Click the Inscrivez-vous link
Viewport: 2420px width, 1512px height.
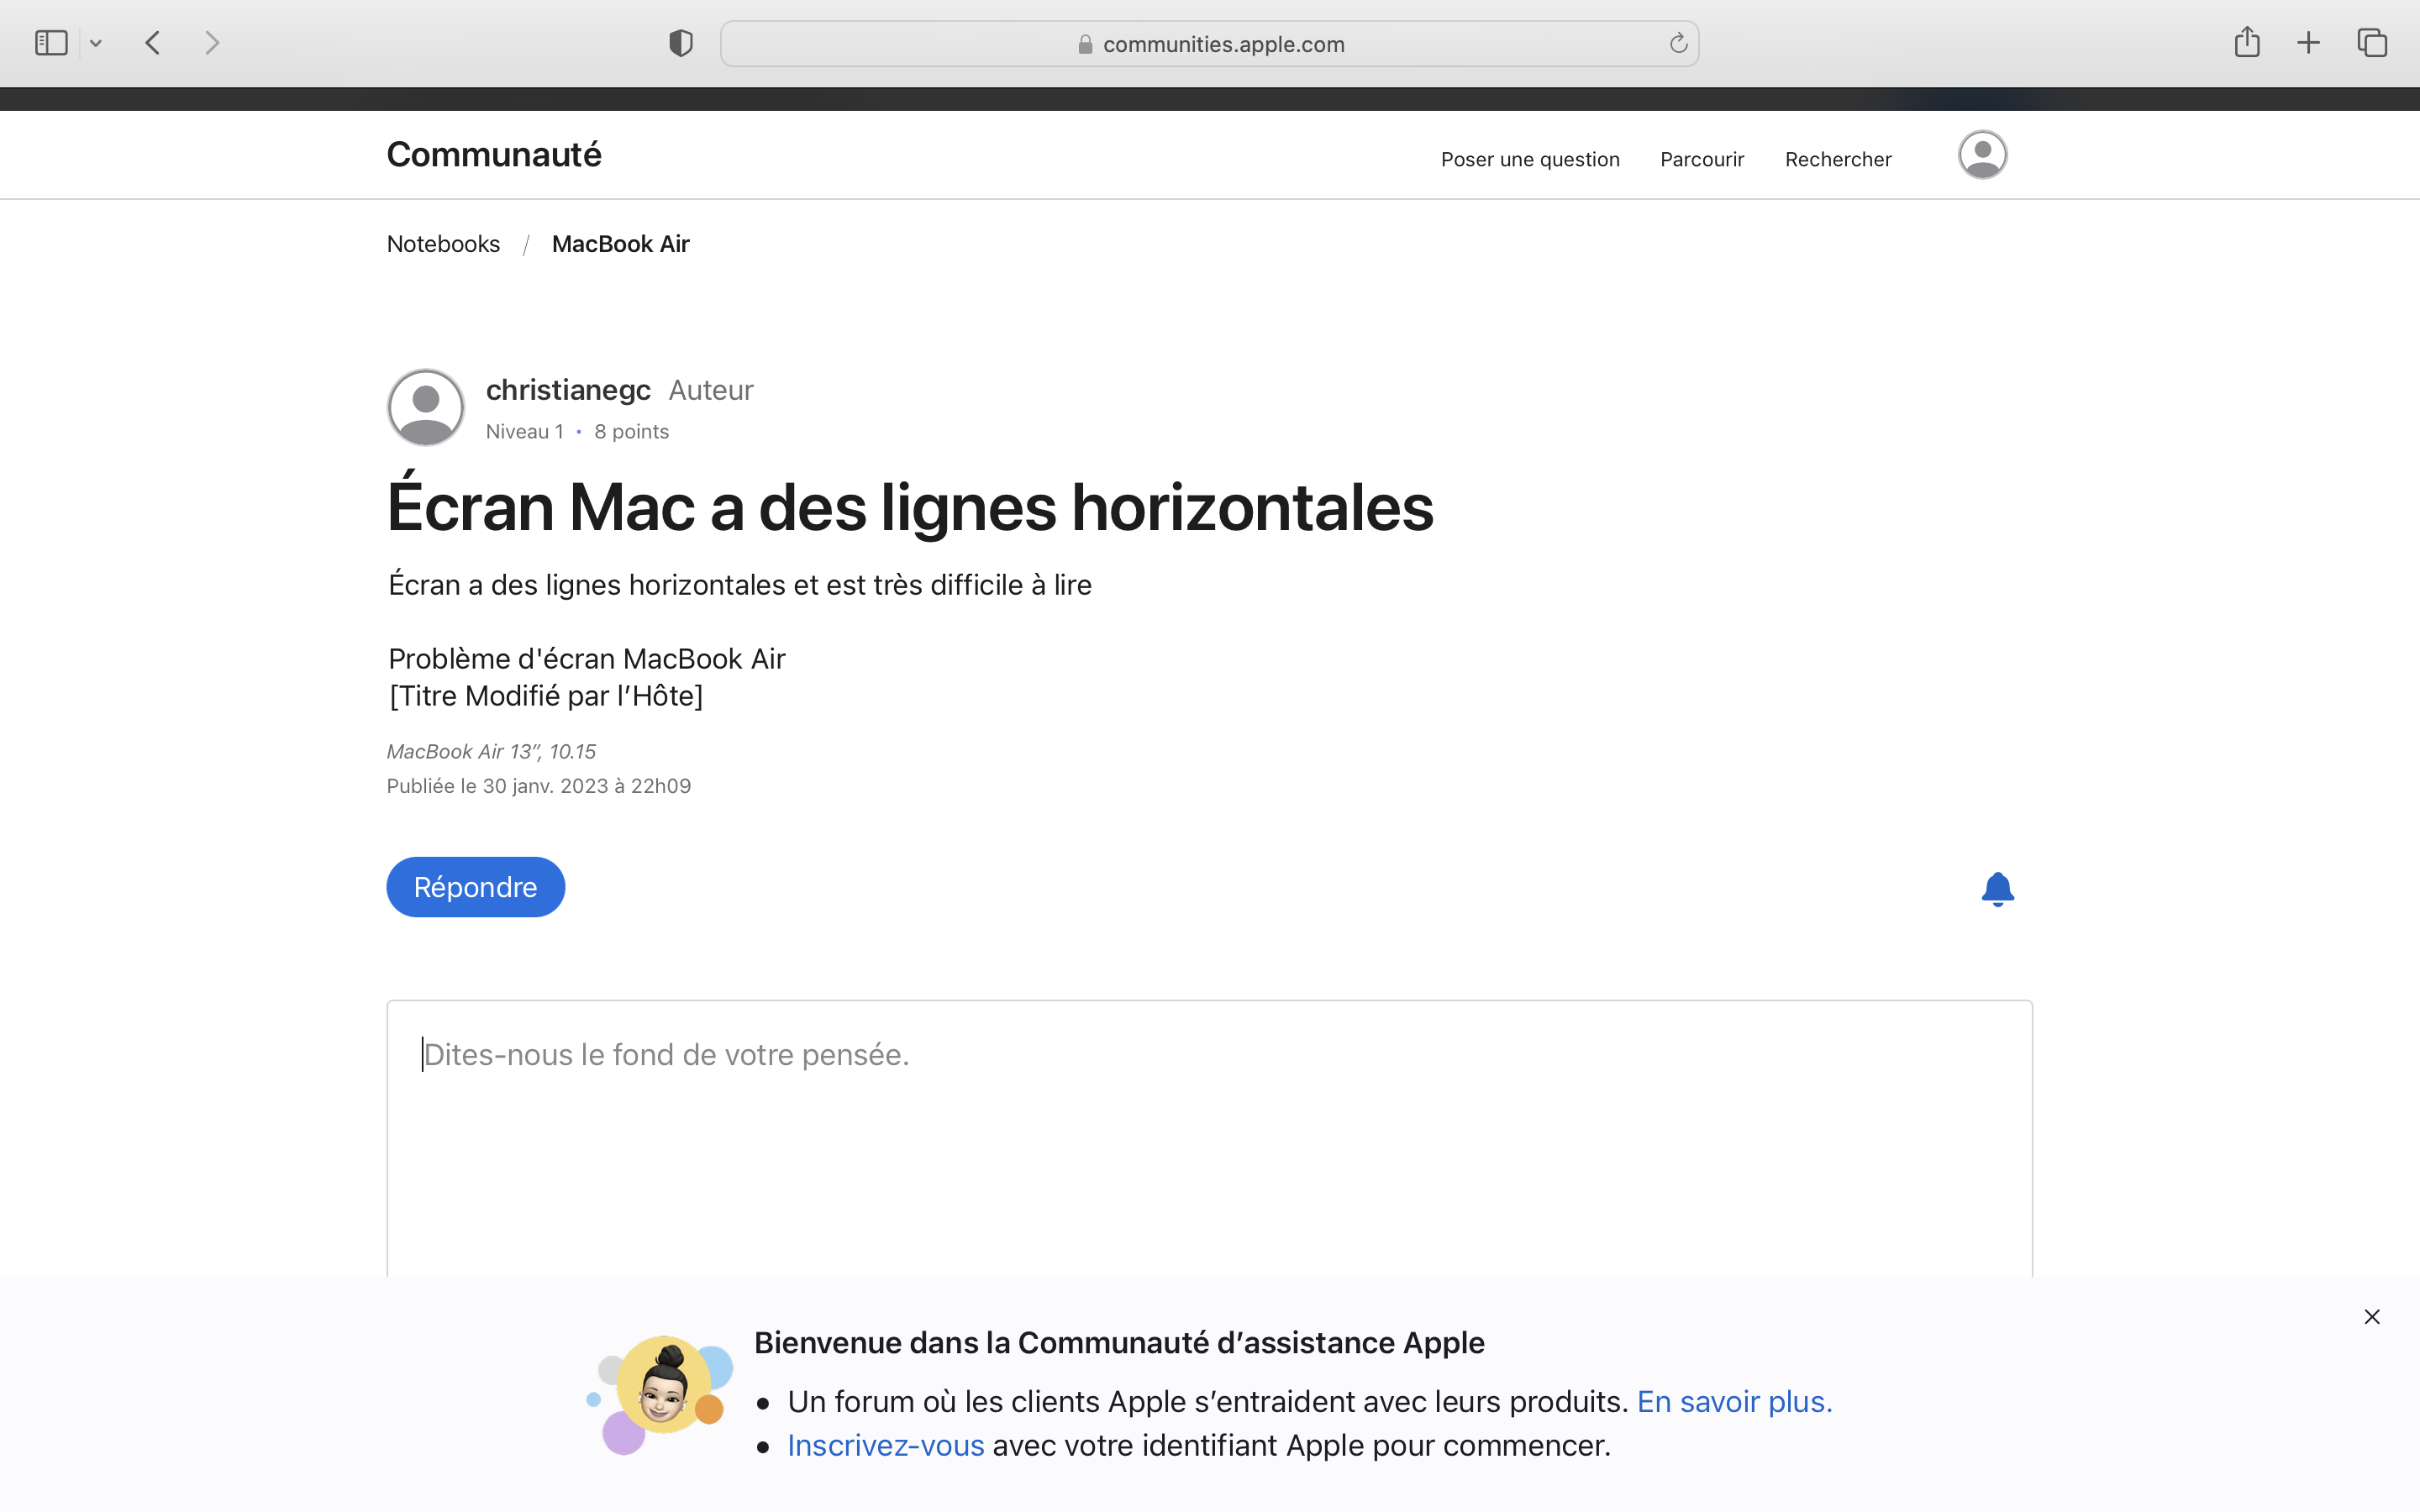885,1446
